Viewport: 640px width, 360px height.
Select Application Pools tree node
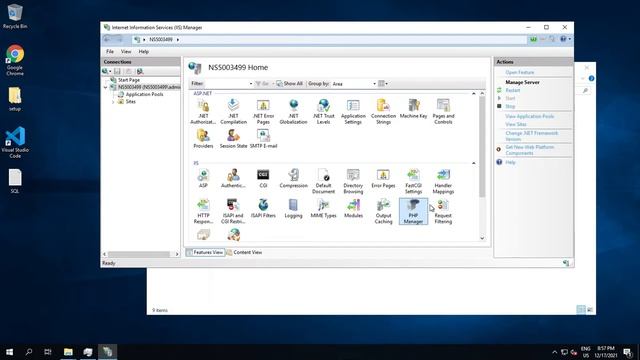(x=144, y=94)
